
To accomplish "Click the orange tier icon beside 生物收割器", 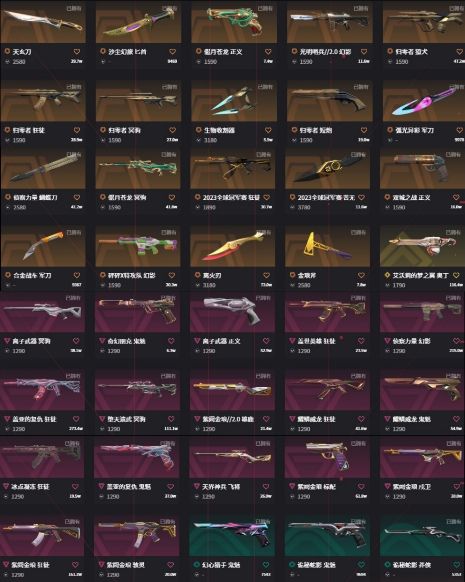I will [199, 130].
